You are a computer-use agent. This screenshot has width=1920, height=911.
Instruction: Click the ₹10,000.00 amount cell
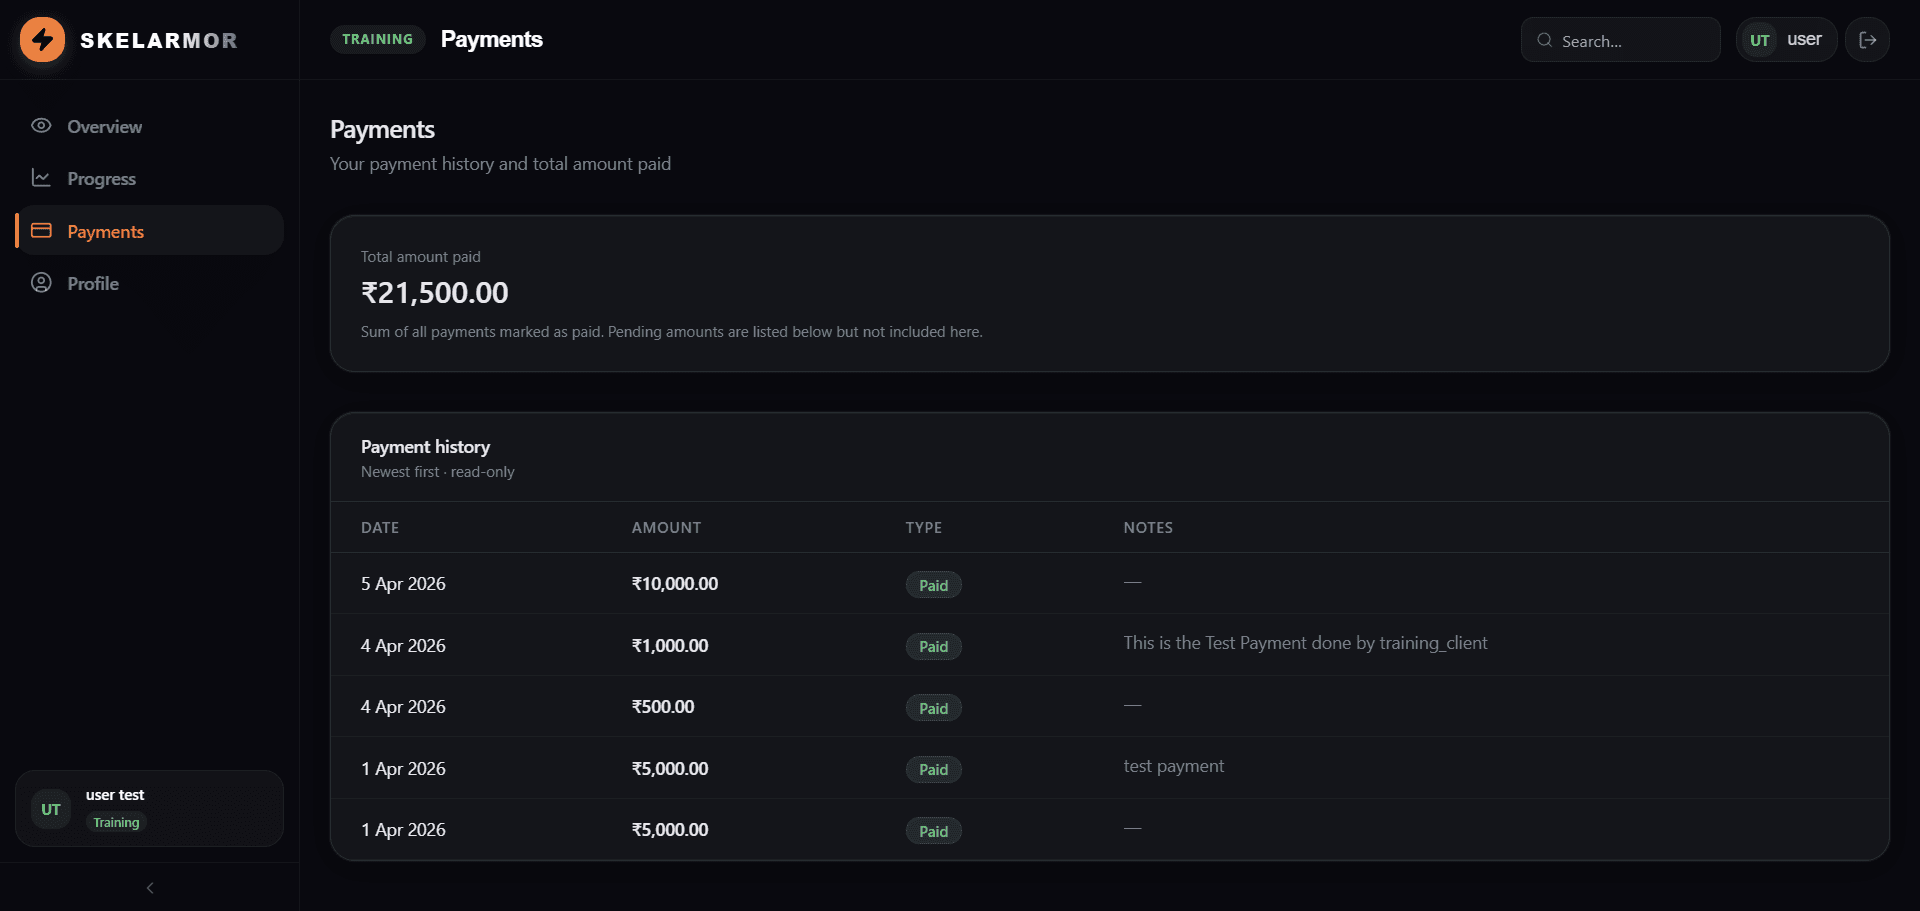click(675, 584)
